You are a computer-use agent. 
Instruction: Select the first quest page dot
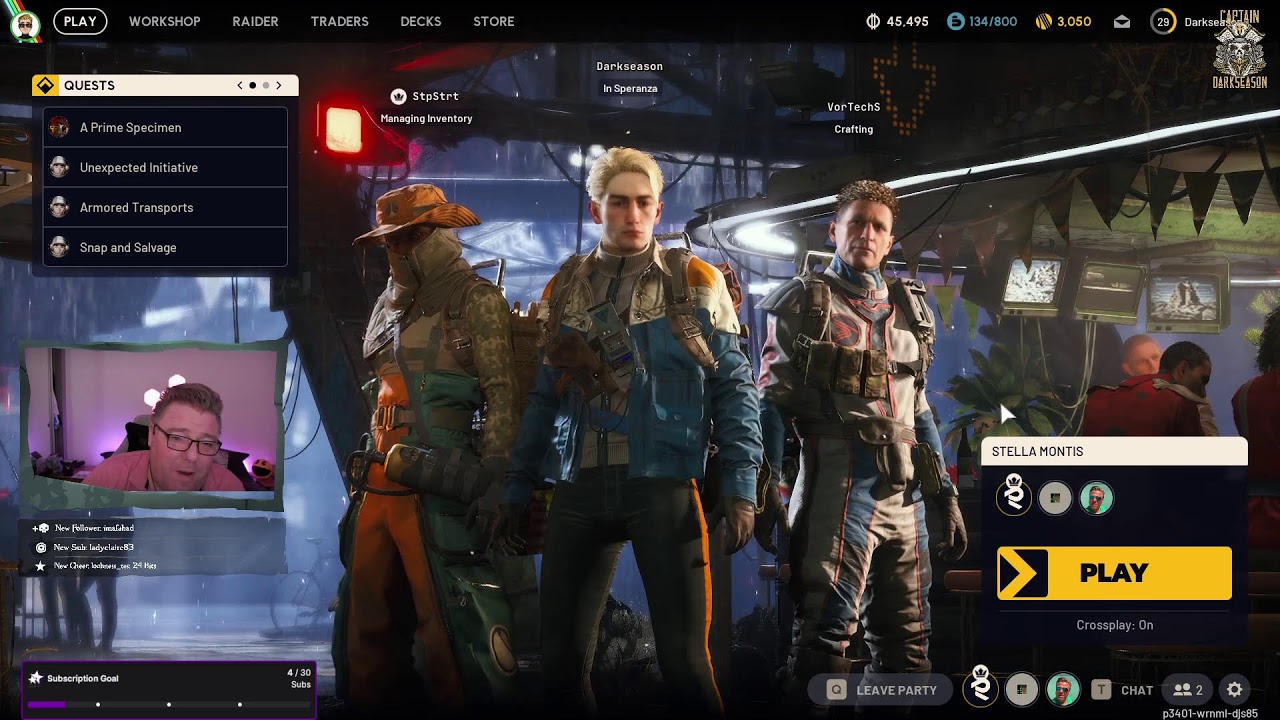coord(252,85)
